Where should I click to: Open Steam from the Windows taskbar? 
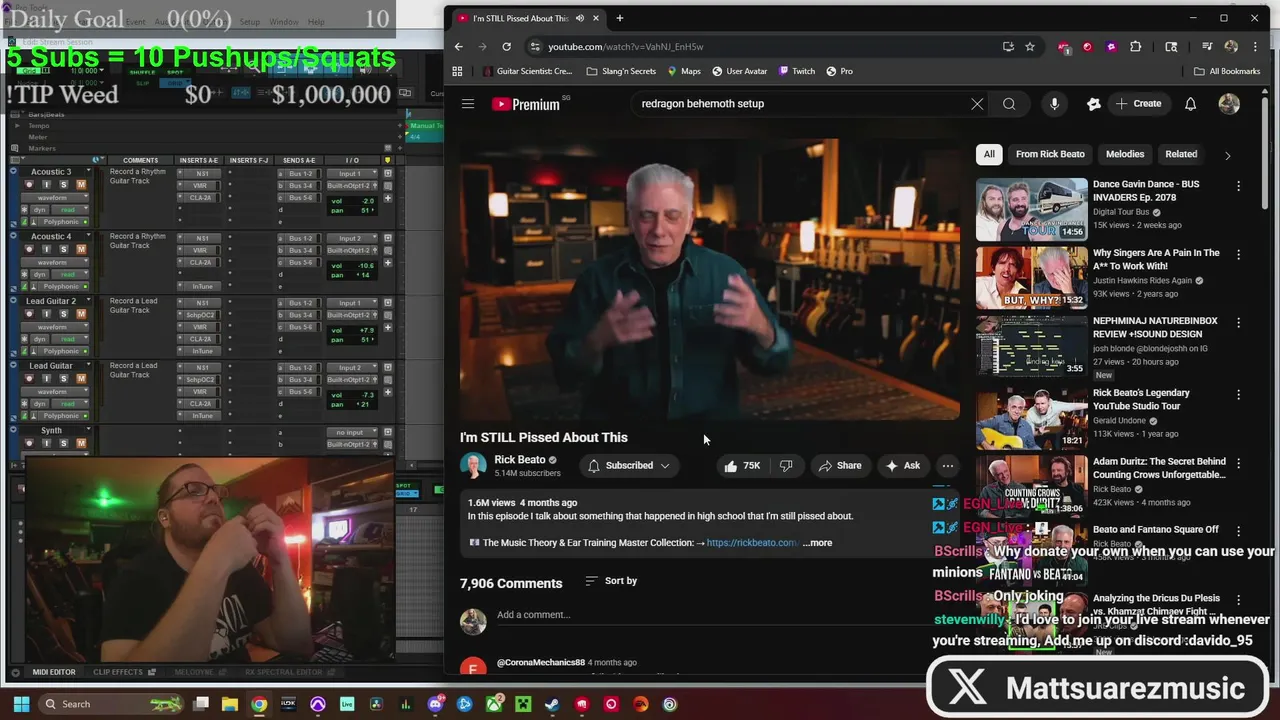[x=552, y=704]
